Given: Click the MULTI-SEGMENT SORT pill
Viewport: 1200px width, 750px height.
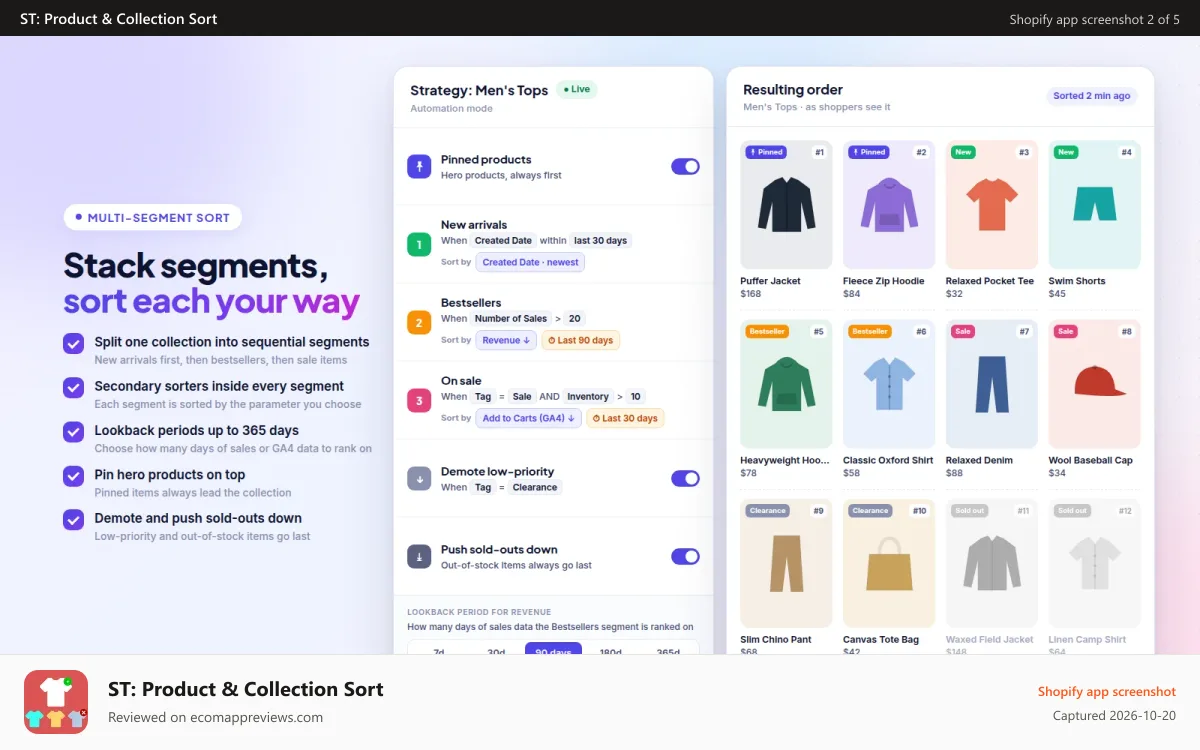Looking at the screenshot, I should [x=153, y=217].
